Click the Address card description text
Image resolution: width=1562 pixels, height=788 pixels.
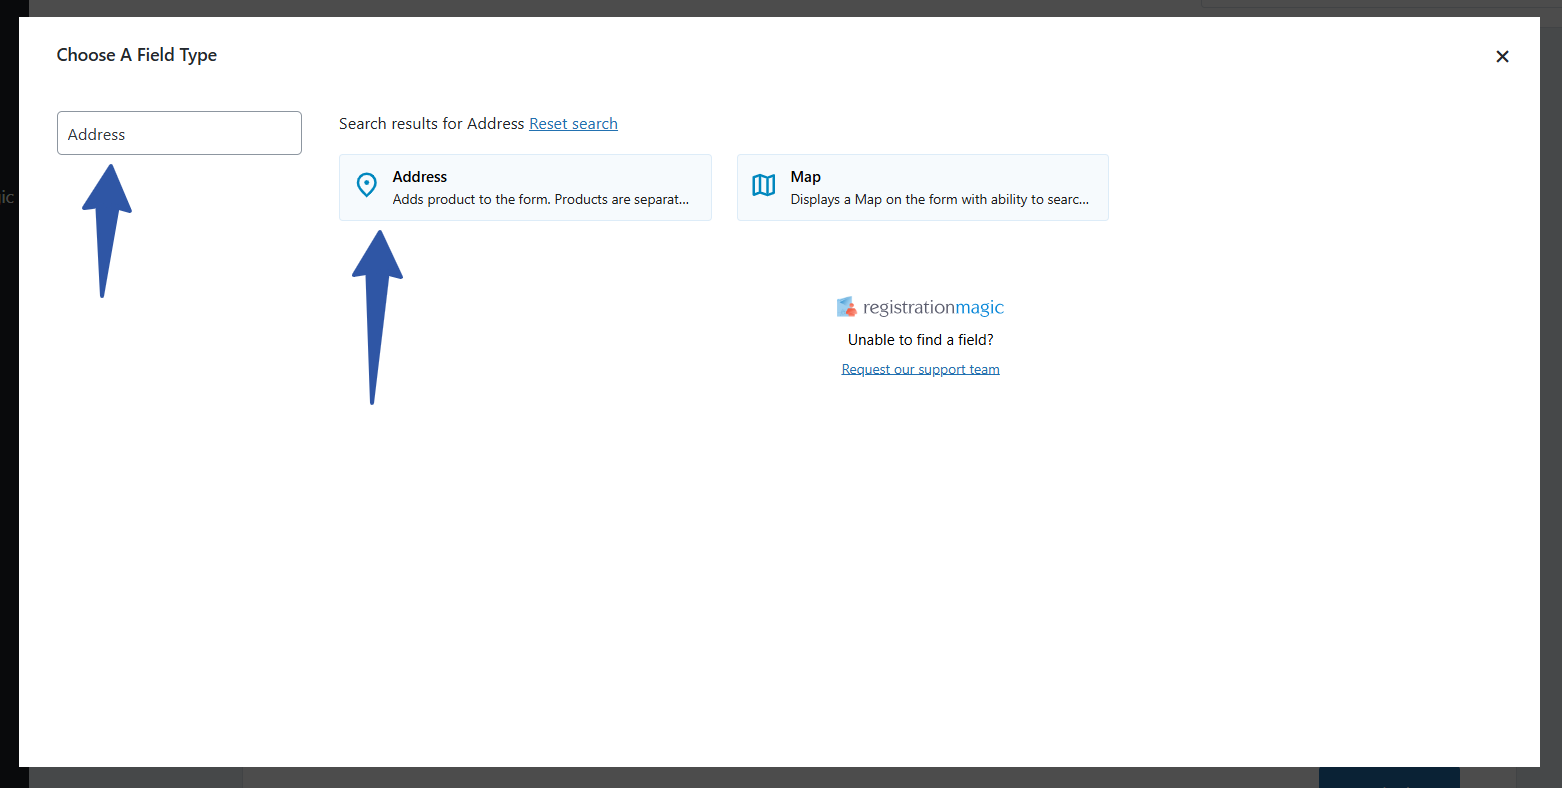[540, 200]
